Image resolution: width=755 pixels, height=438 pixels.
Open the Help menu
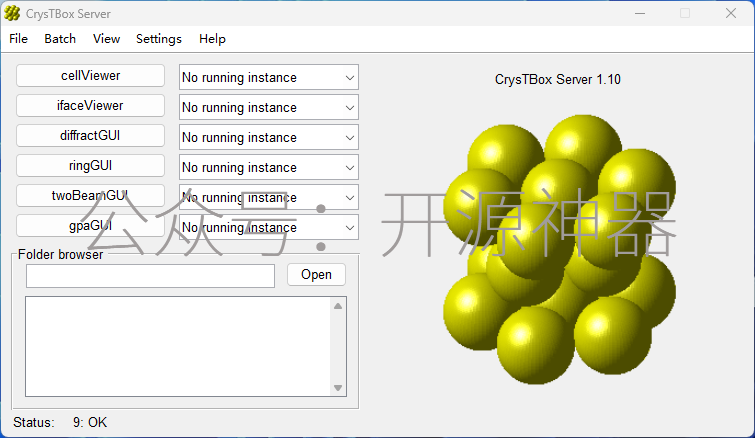coord(212,39)
